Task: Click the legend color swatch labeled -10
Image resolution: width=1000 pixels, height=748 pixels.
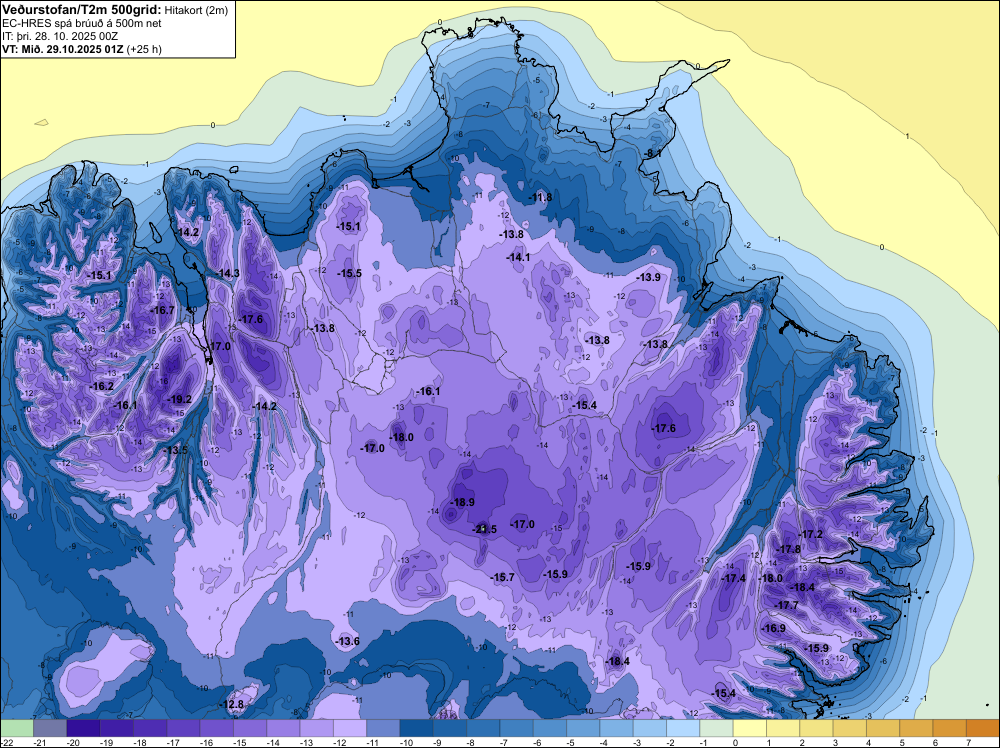Action: click(416, 728)
